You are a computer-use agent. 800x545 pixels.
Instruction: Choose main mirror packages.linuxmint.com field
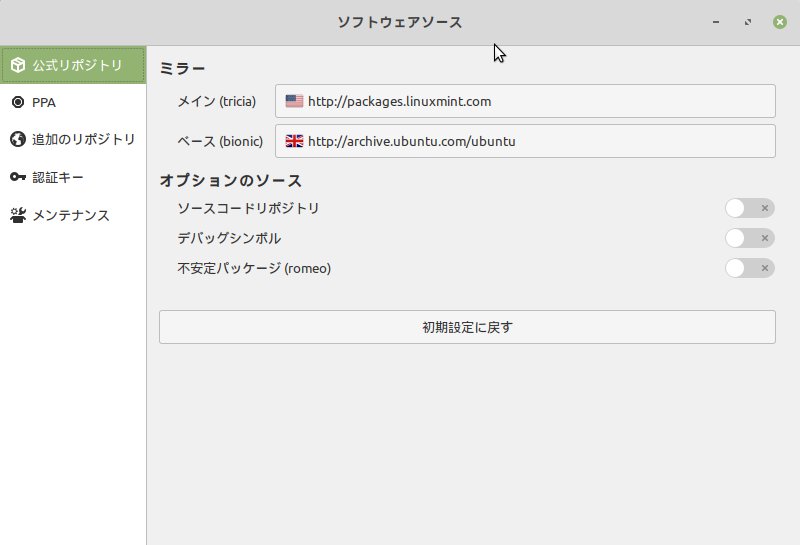click(525, 101)
